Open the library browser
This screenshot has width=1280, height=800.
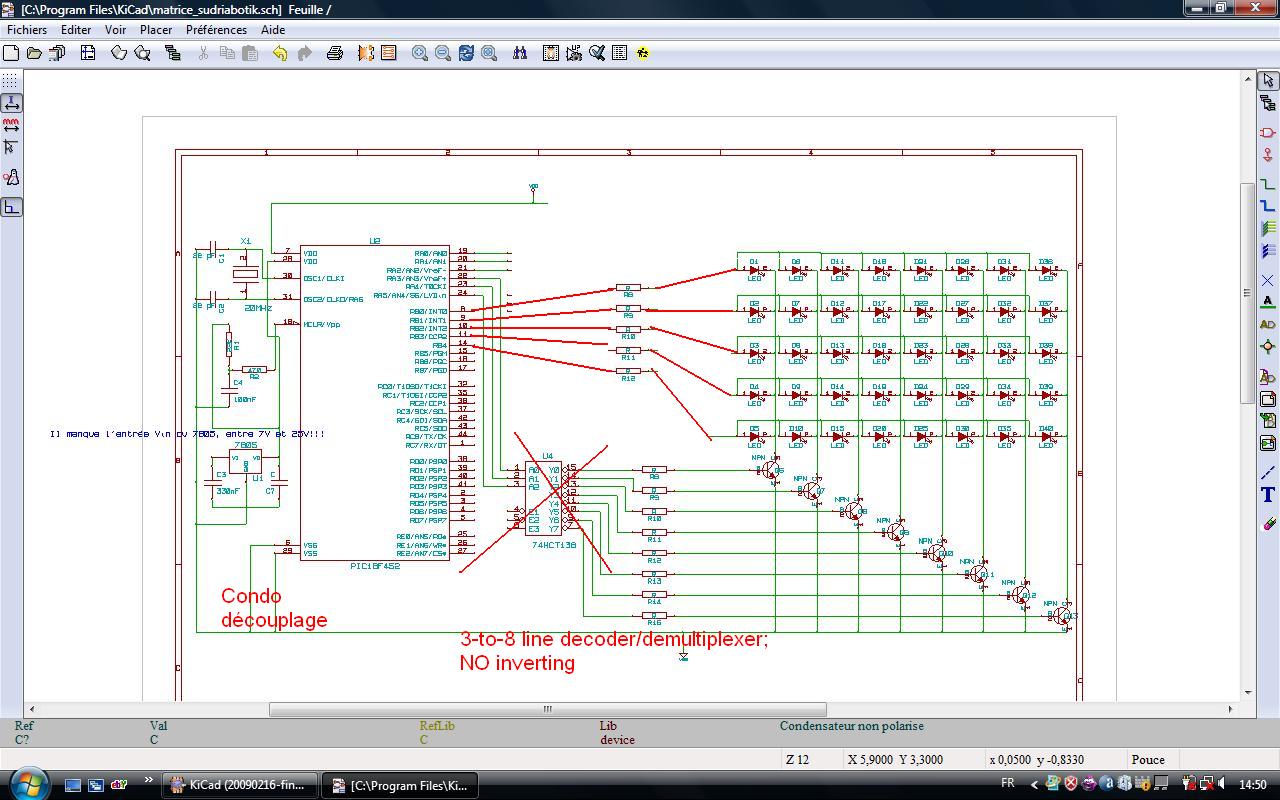[142, 53]
